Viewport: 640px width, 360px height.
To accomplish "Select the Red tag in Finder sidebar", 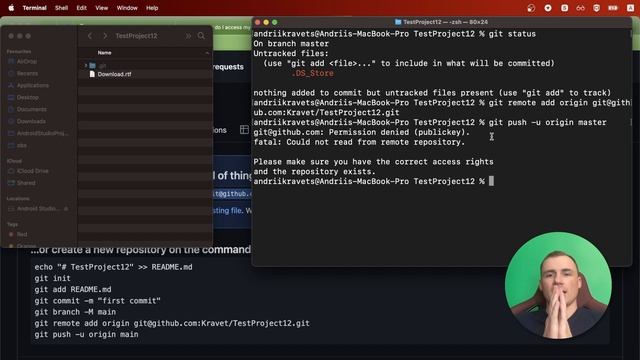I will click(22, 234).
